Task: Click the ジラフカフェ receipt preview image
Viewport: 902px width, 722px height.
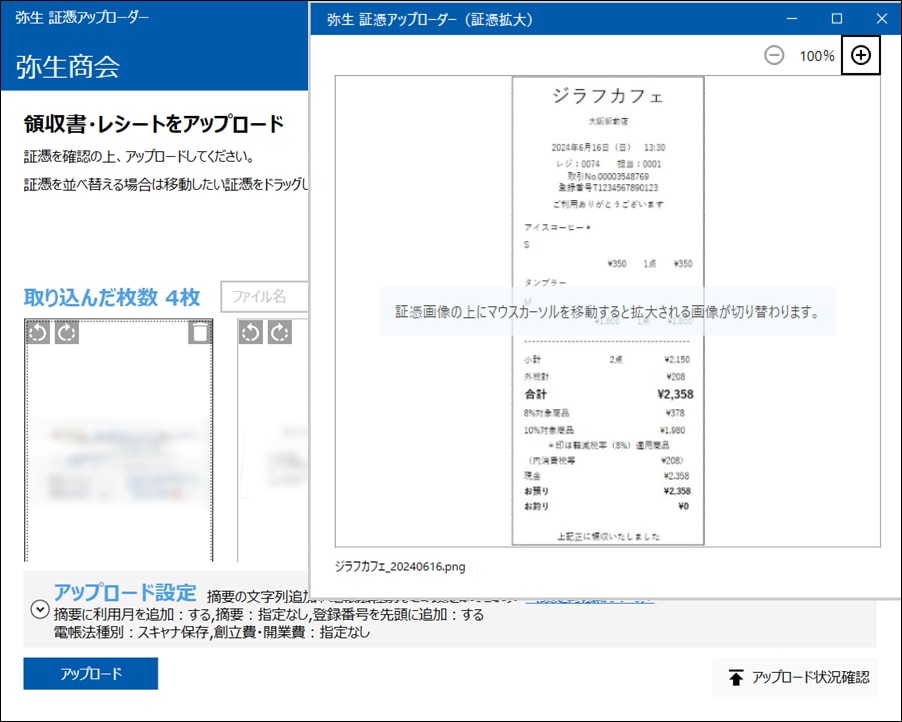Action: pyautogui.click(x=607, y=311)
